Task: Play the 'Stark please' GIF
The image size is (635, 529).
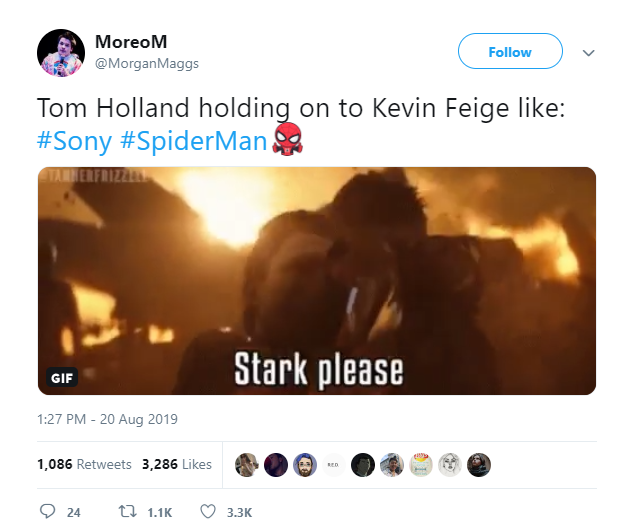Action: 317,280
